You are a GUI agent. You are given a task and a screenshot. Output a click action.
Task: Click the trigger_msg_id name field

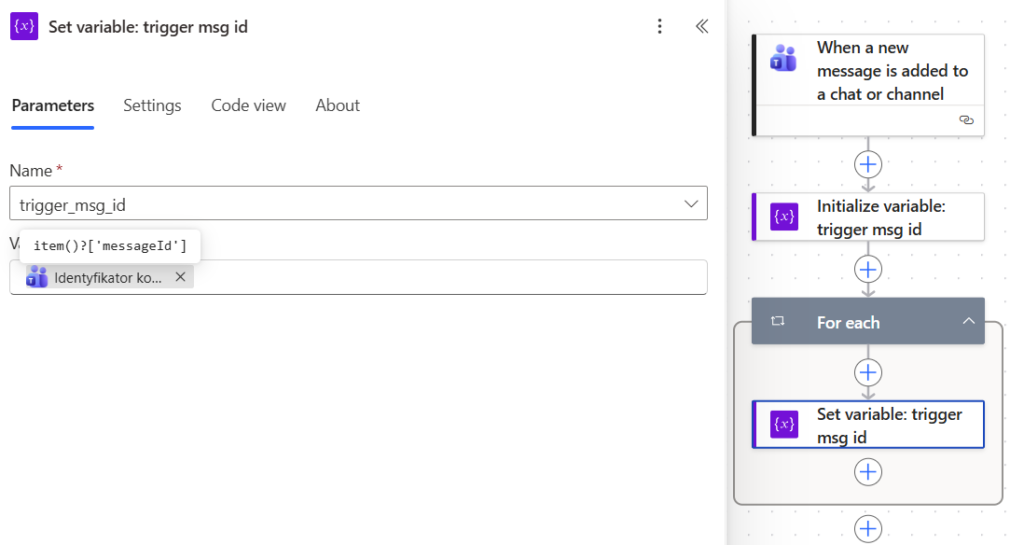click(359, 203)
